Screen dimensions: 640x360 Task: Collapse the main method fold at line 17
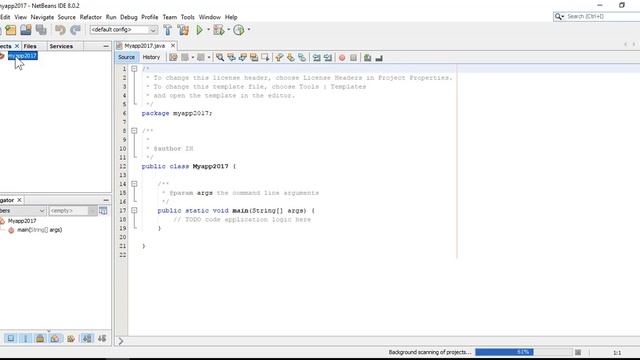pyautogui.click(x=134, y=211)
